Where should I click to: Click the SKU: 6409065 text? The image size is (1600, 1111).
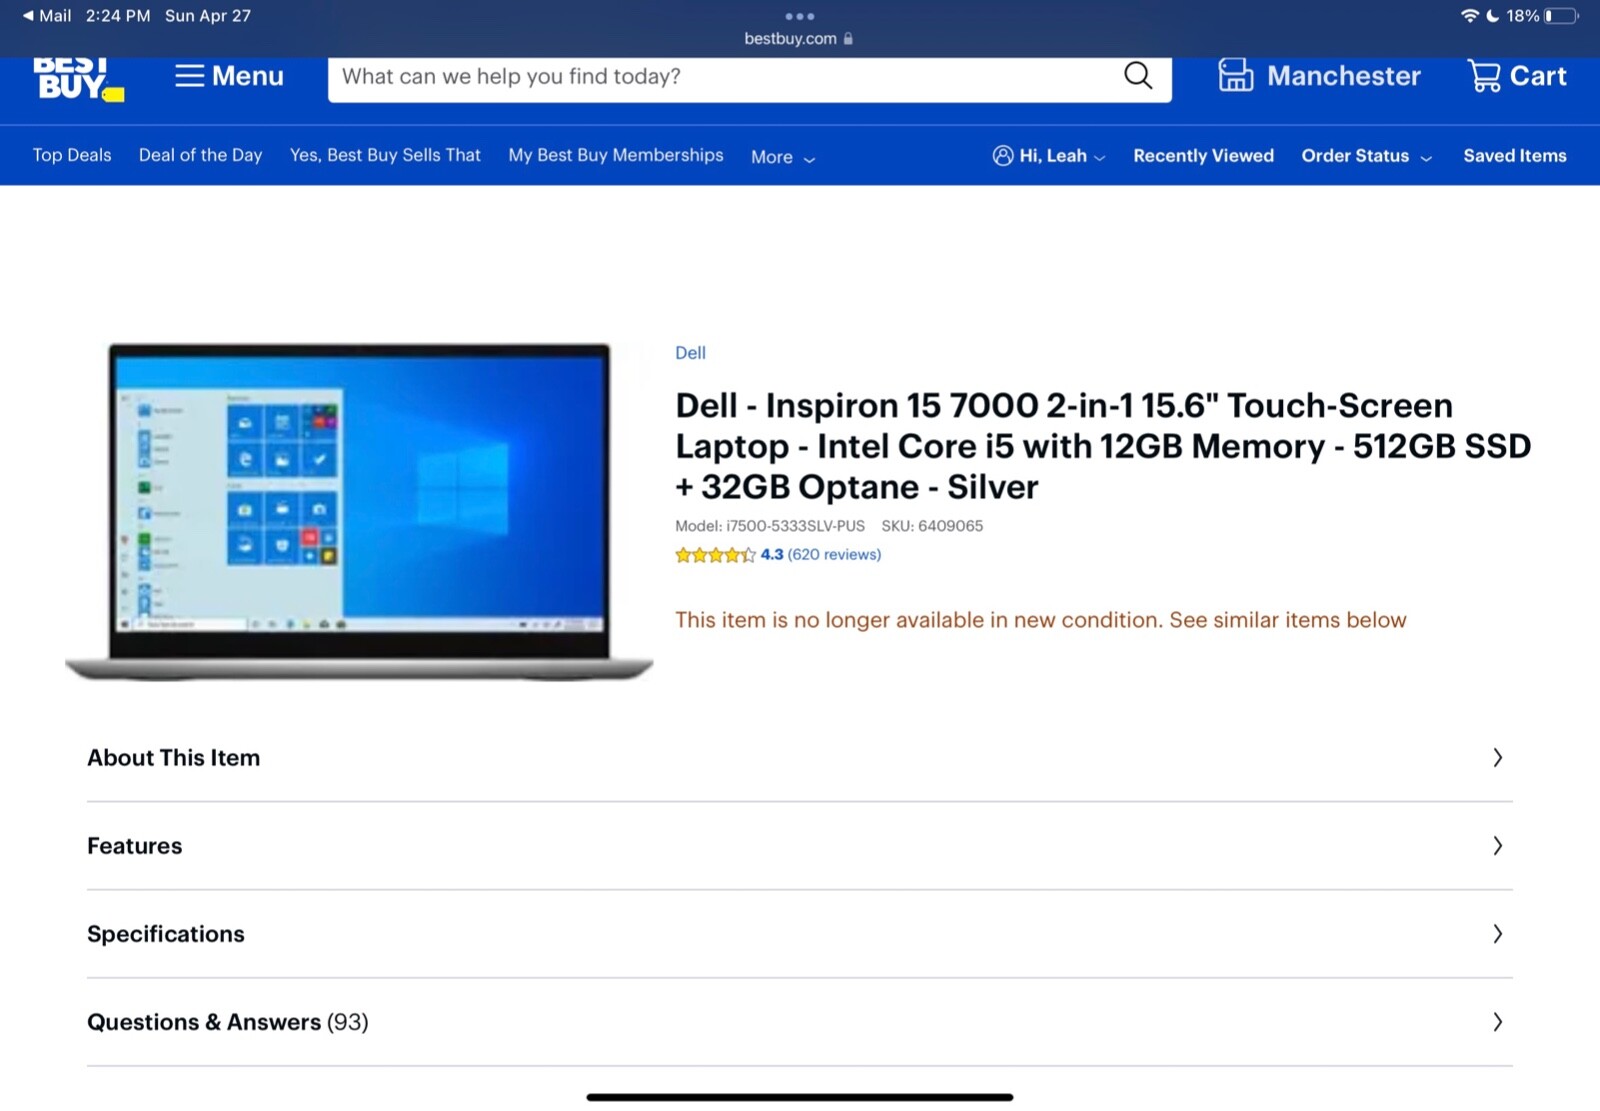932,526
